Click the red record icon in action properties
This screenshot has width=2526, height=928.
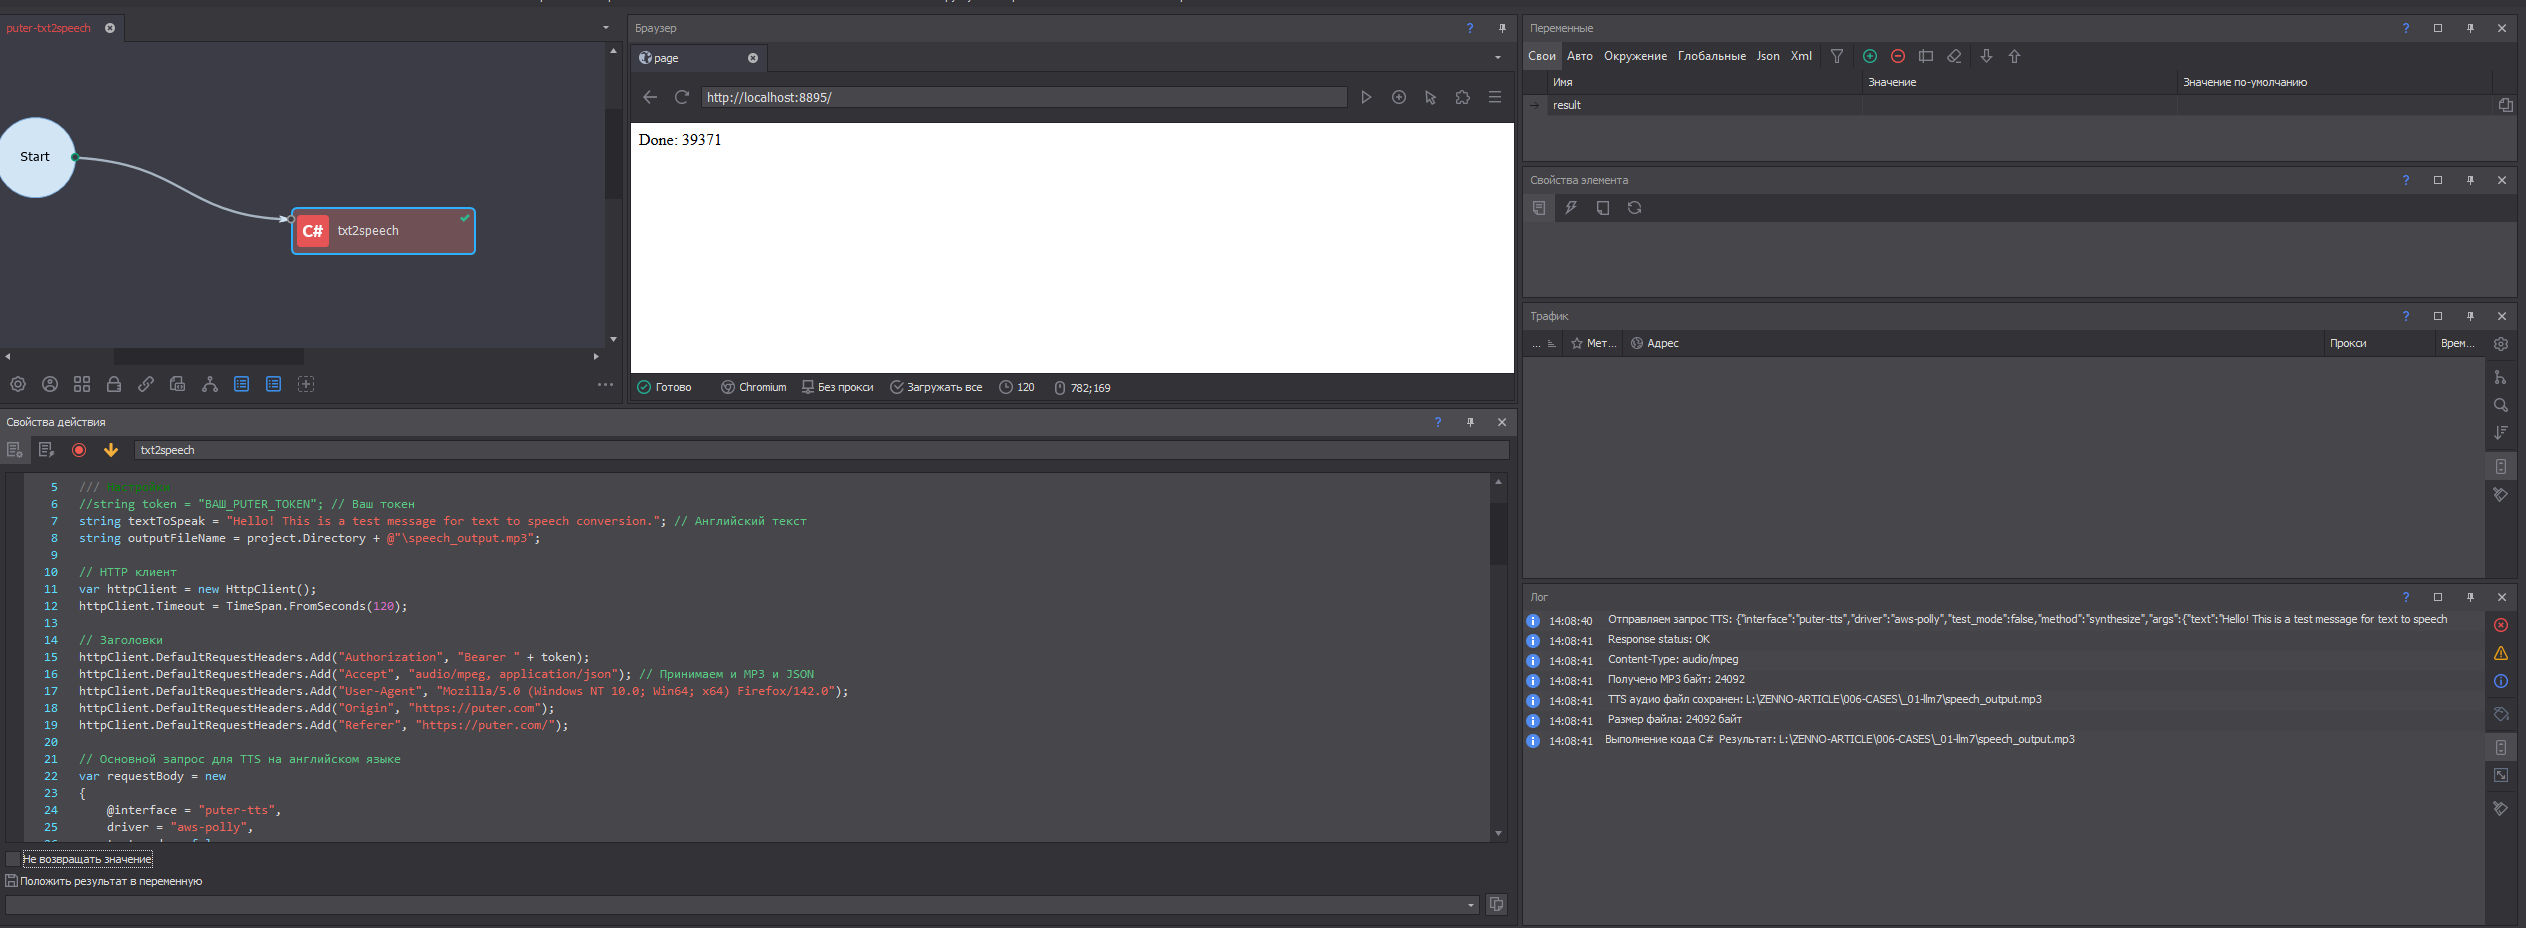pos(79,450)
